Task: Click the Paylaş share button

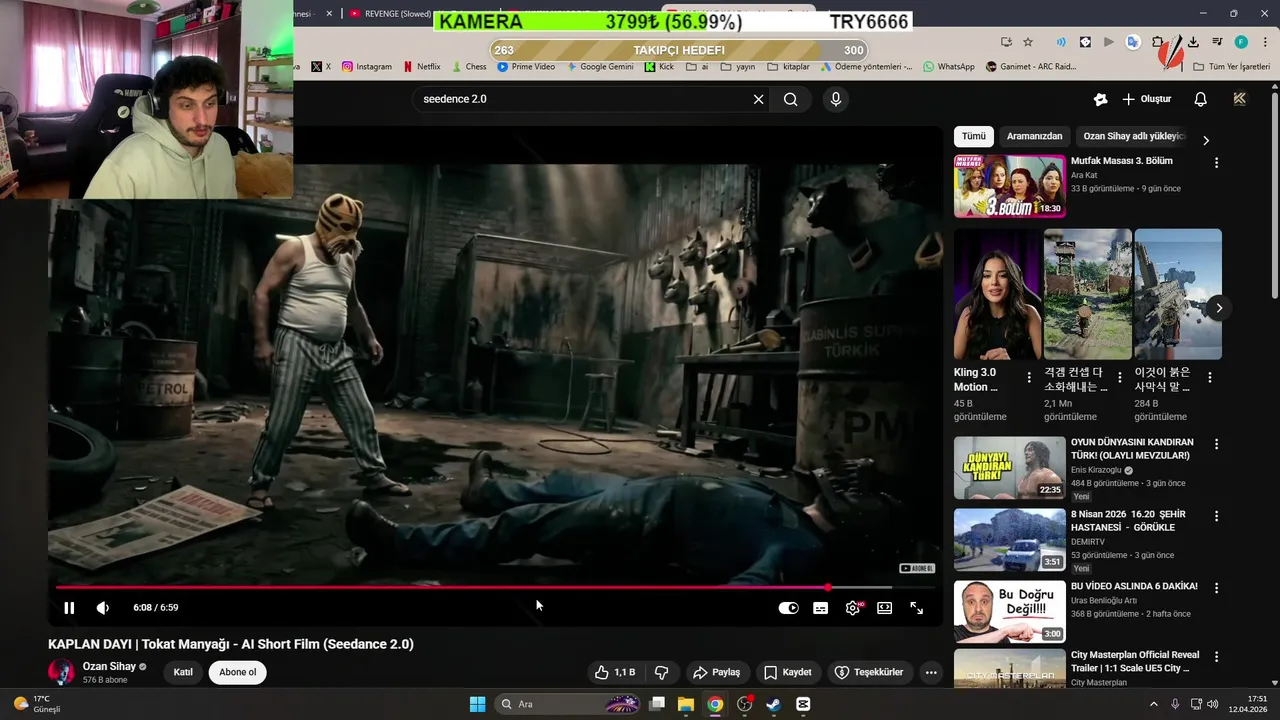Action: [716, 672]
